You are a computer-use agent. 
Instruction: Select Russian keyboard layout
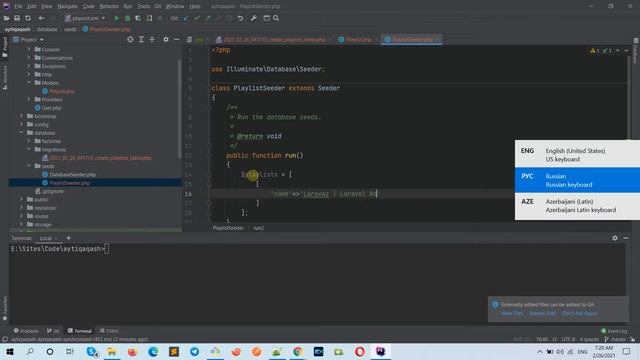pyautogui.click(x=577, y=180)
